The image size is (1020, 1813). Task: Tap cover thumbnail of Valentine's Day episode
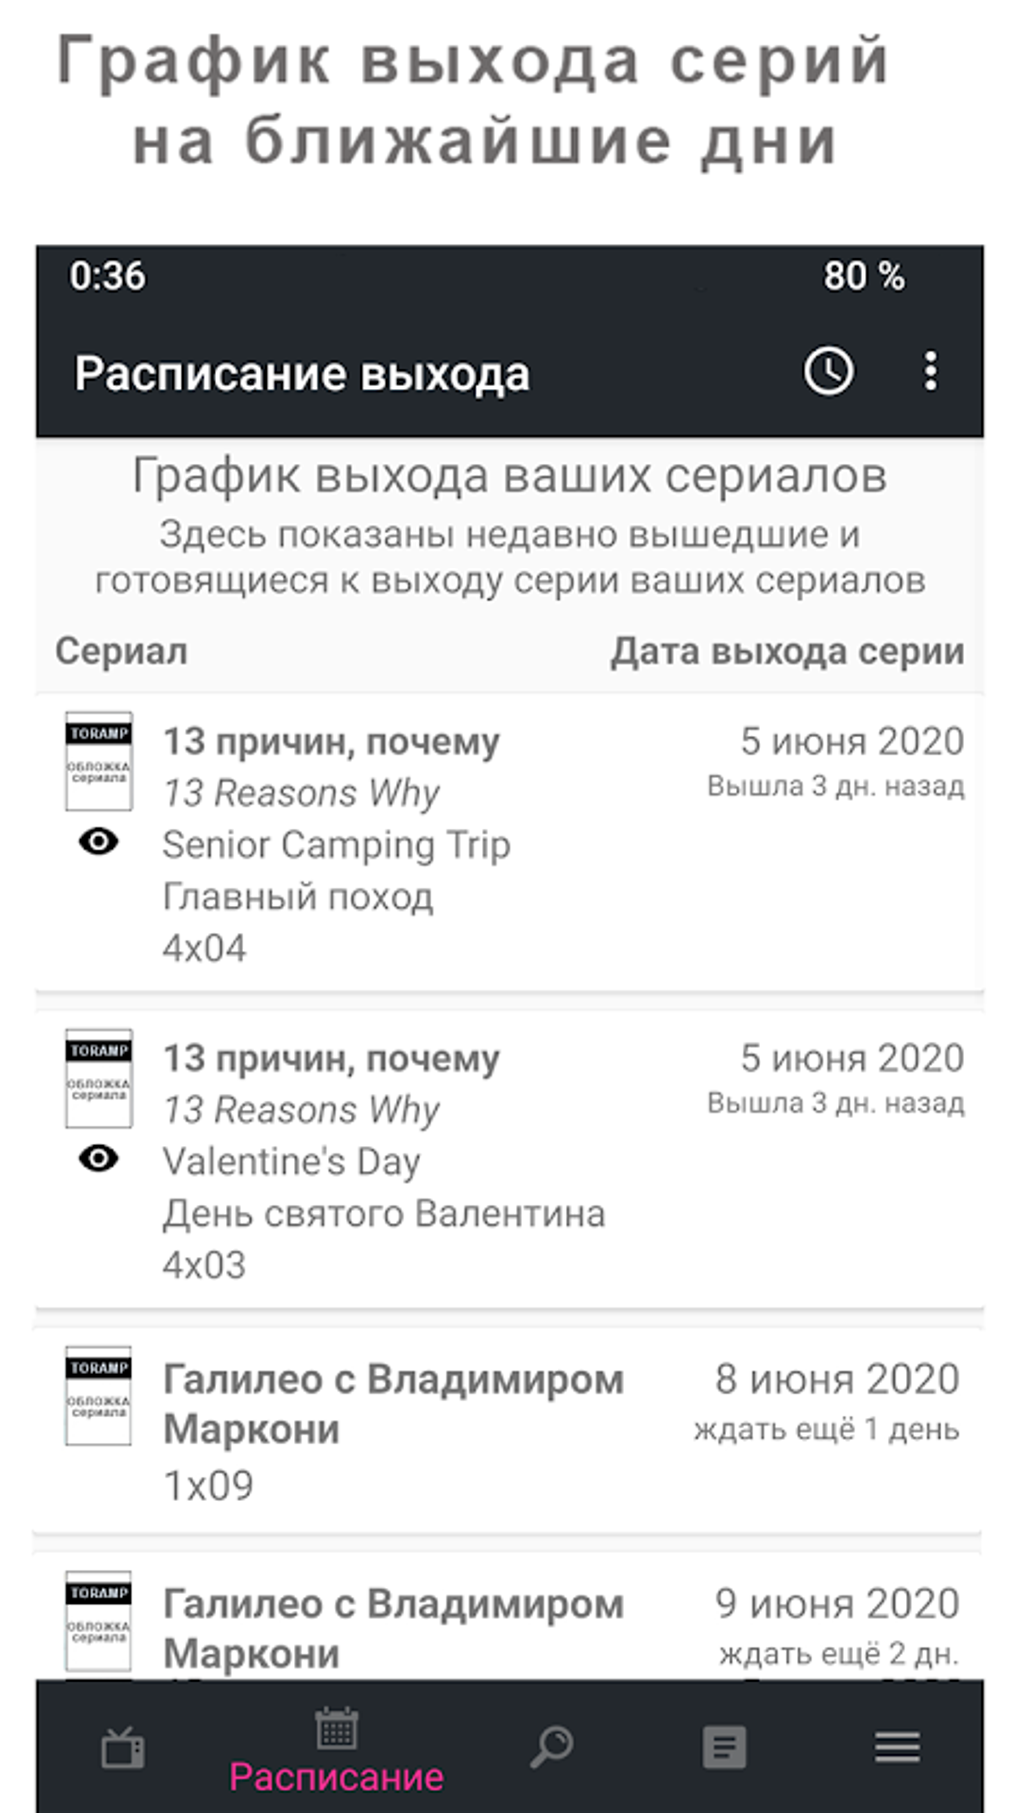click(98, 1078)
